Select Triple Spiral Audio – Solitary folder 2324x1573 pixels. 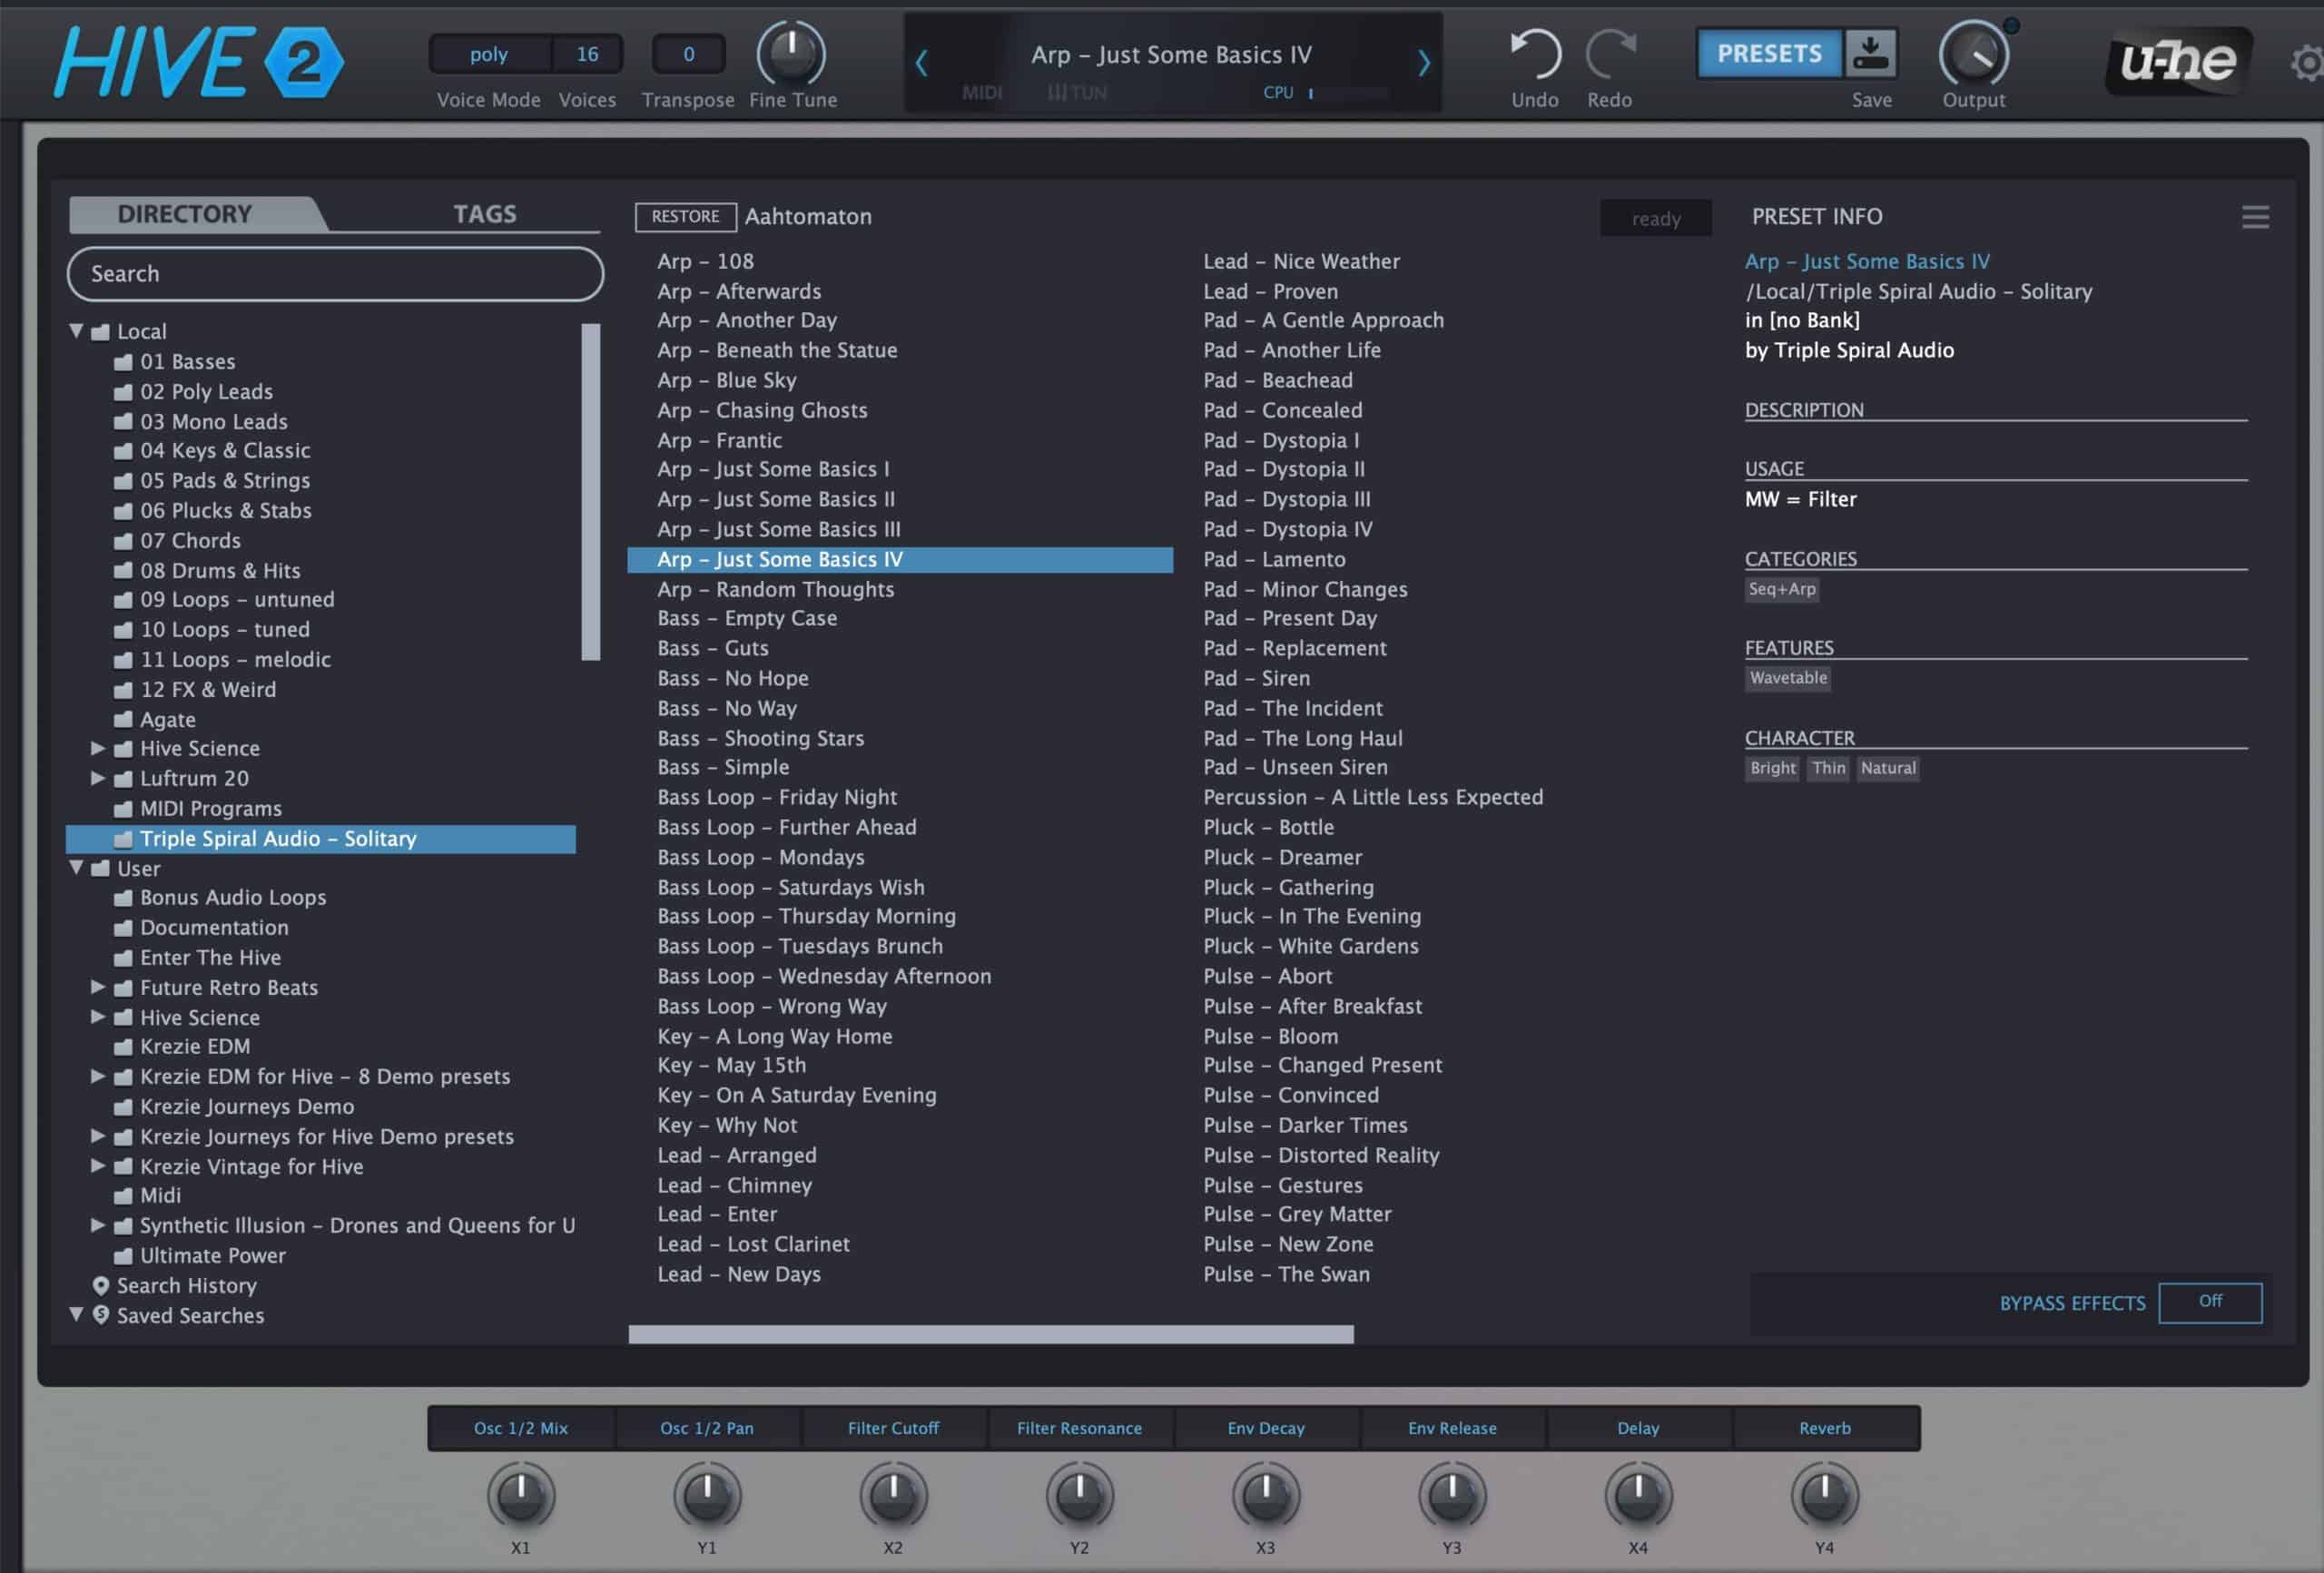321,839
